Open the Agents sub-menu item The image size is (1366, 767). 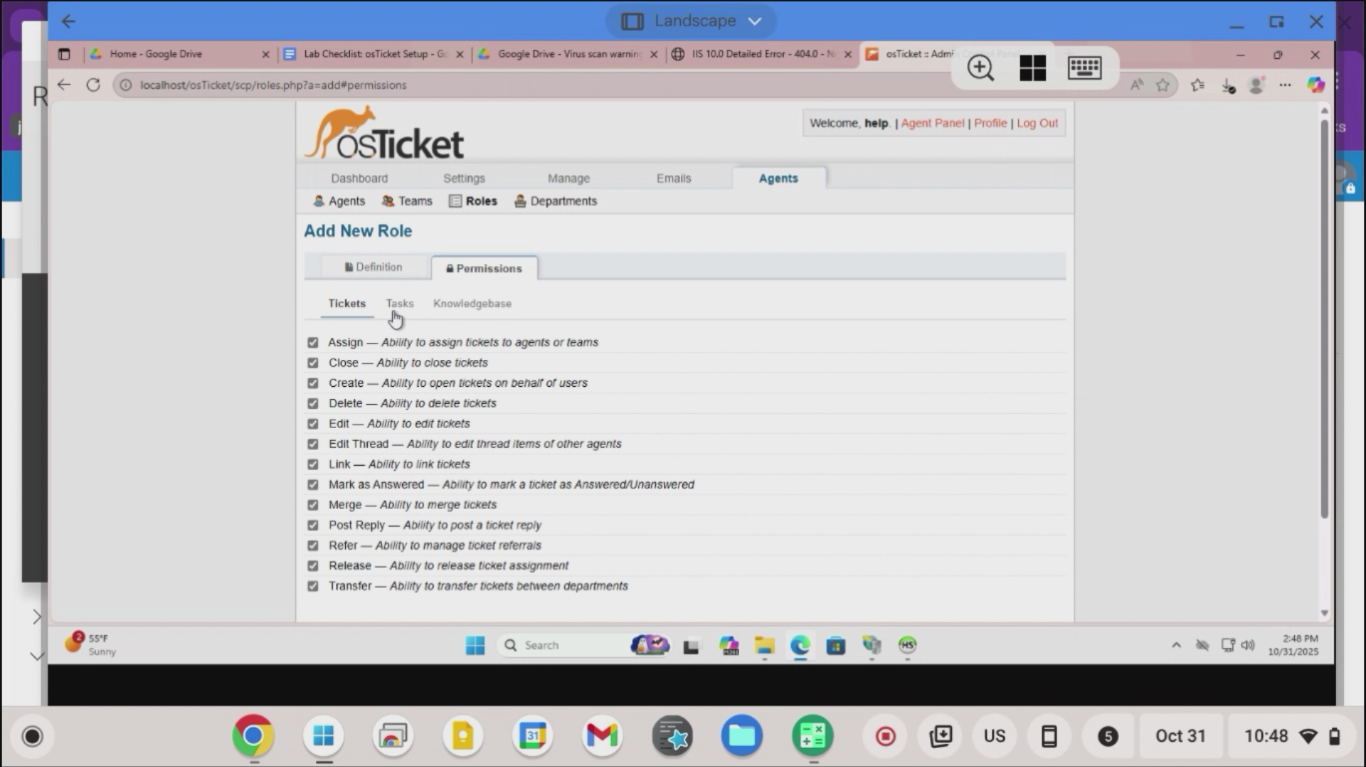pyautogui.click(x=339, y=201)
